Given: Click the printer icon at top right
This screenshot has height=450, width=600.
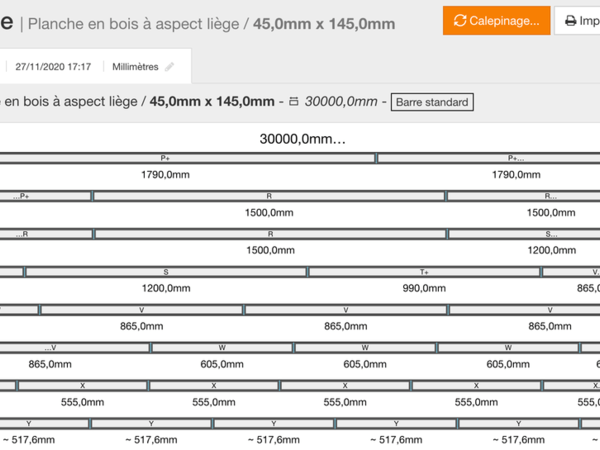Looking at the screenshot, I should tap(571, 20).
